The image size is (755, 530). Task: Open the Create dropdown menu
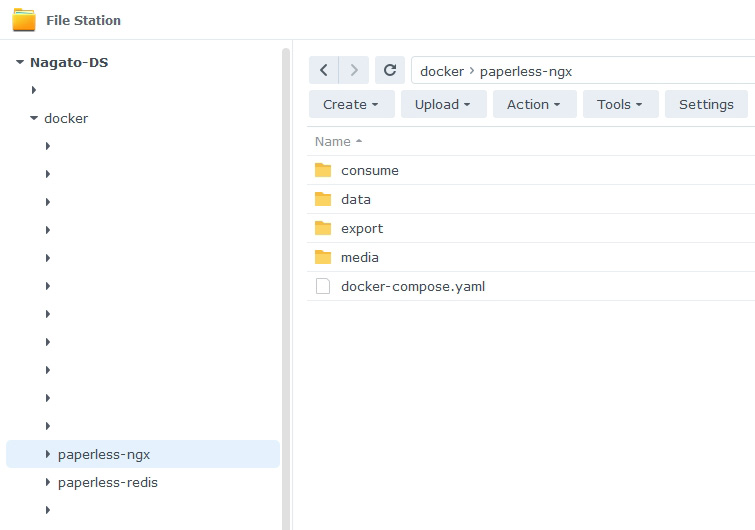(x=351, y=104)
